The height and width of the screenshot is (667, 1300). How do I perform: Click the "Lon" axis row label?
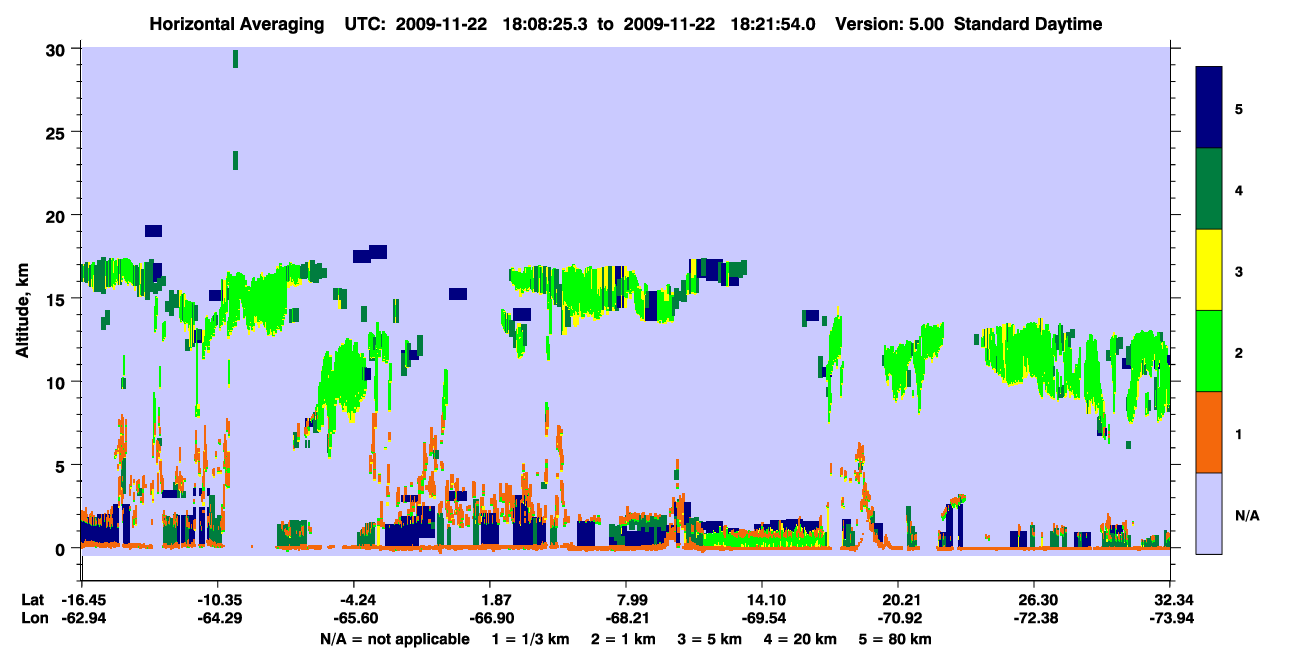pos(34,618)
